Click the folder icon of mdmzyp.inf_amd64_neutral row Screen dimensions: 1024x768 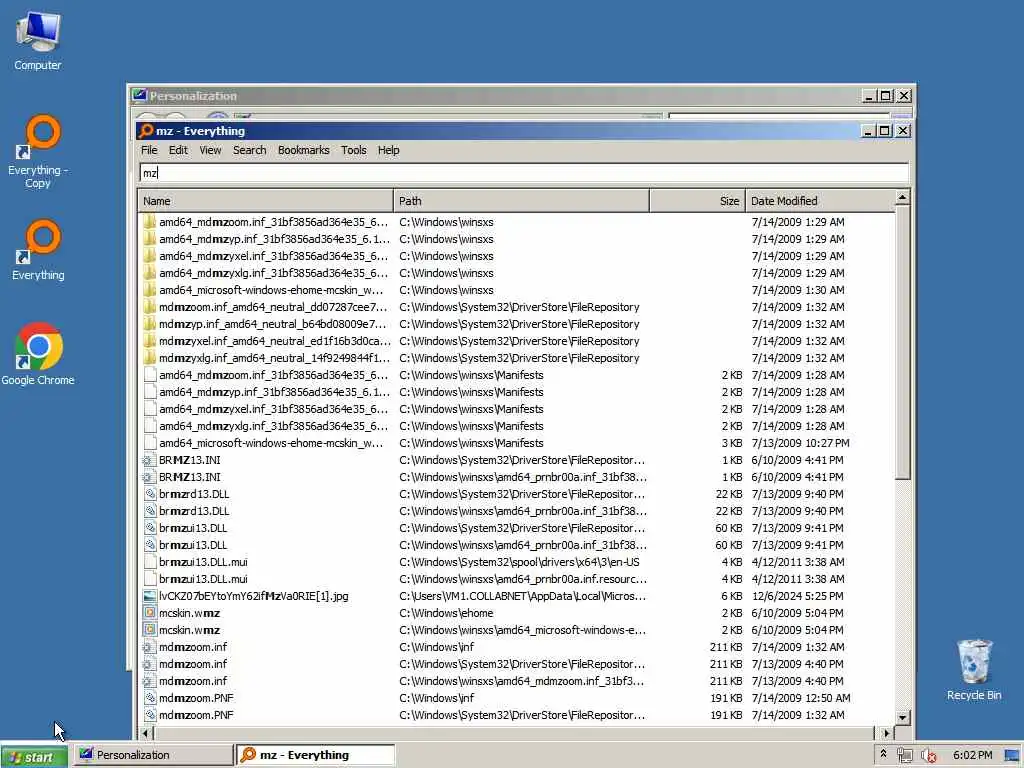click(x=150, y=324)
